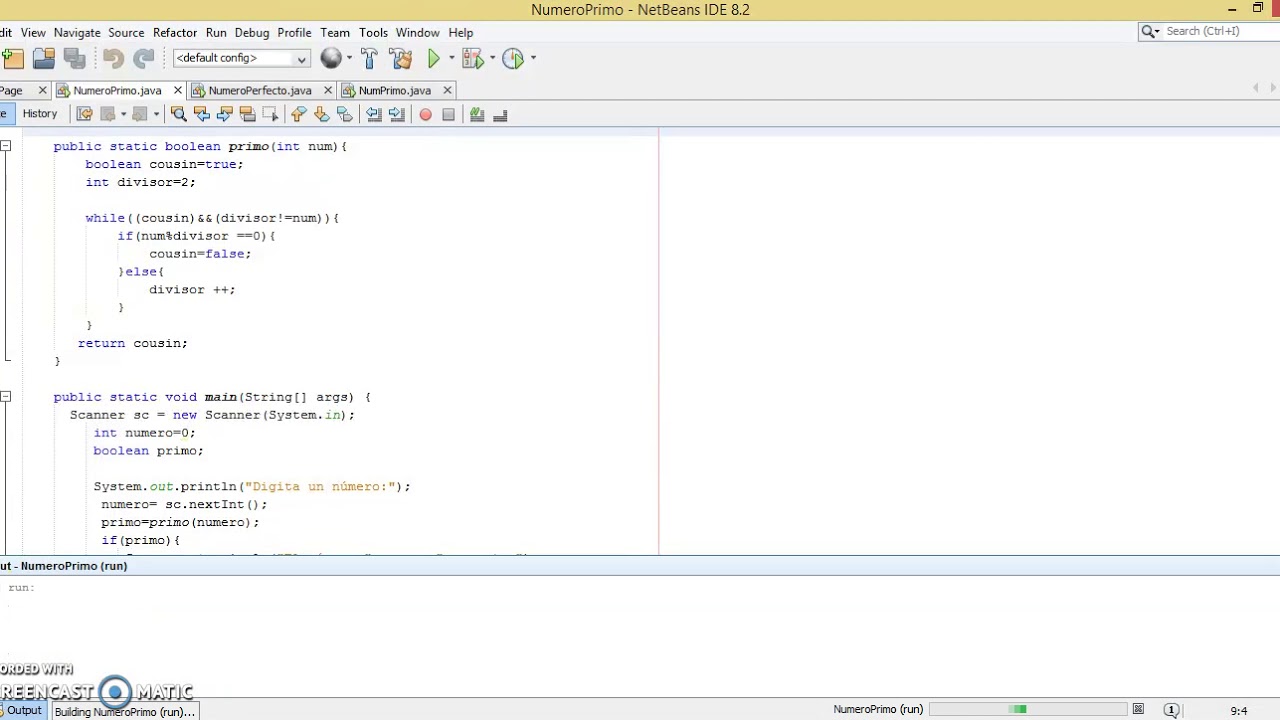The image size is (1280, 720).
Task: Click the Open Project folder icon
Action: (44, 59)
